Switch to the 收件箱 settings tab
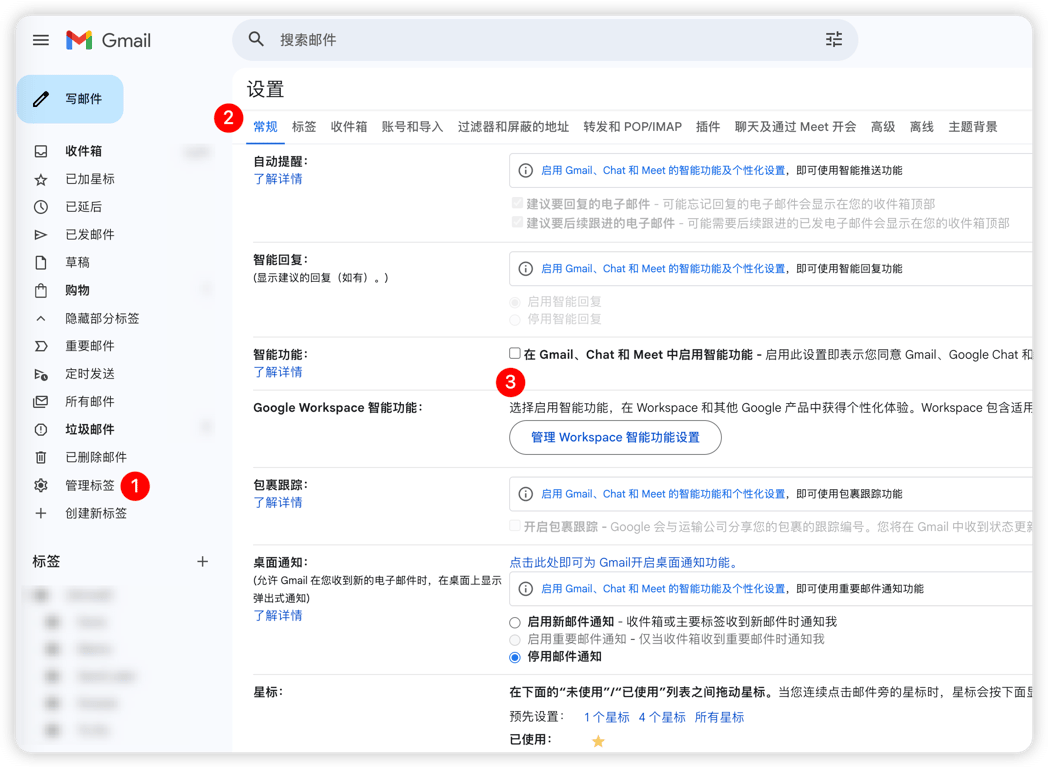 tap(349, 126)
